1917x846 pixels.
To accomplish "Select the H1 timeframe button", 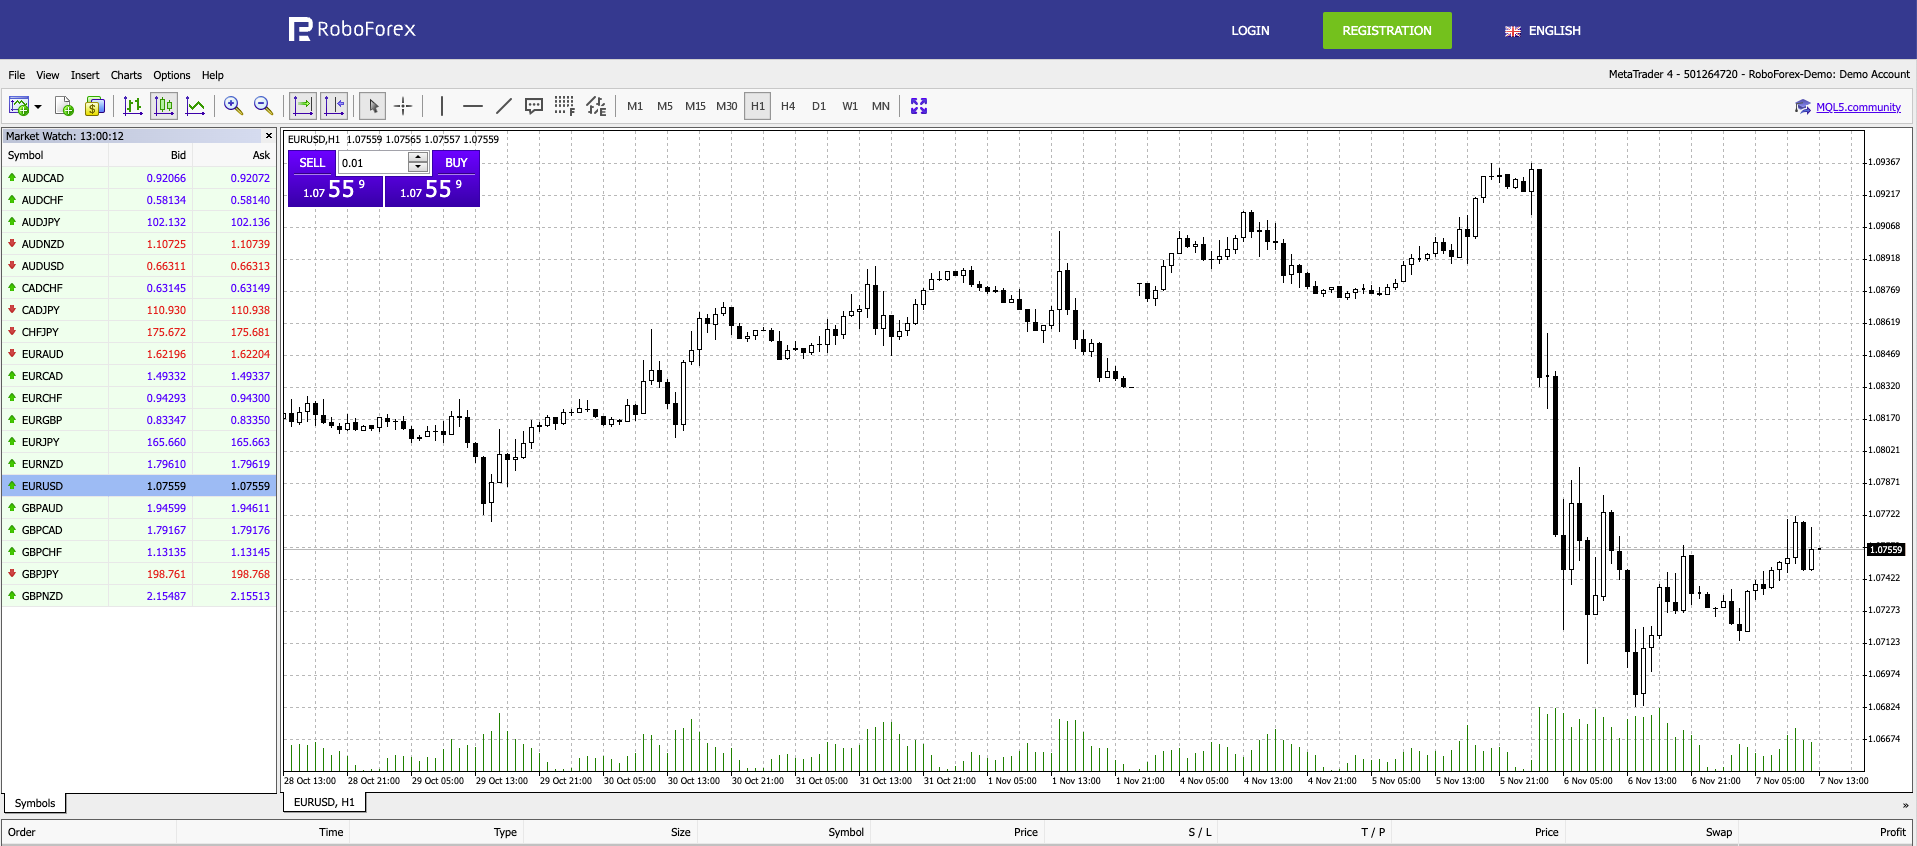I will 758,106.
